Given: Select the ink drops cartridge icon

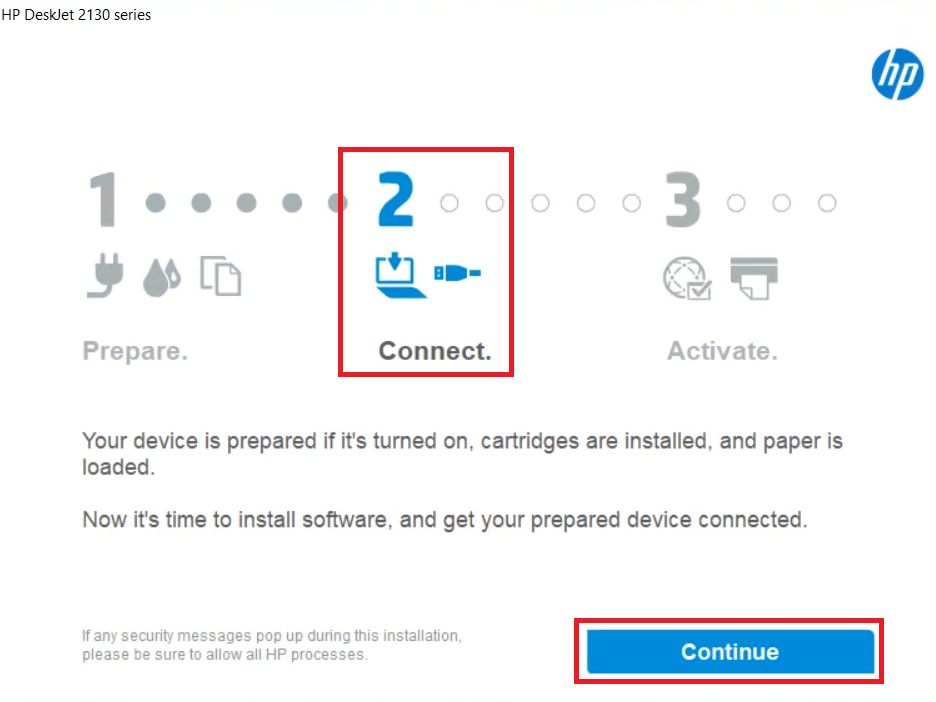Looking at the screenshot, I should (162, 277).
